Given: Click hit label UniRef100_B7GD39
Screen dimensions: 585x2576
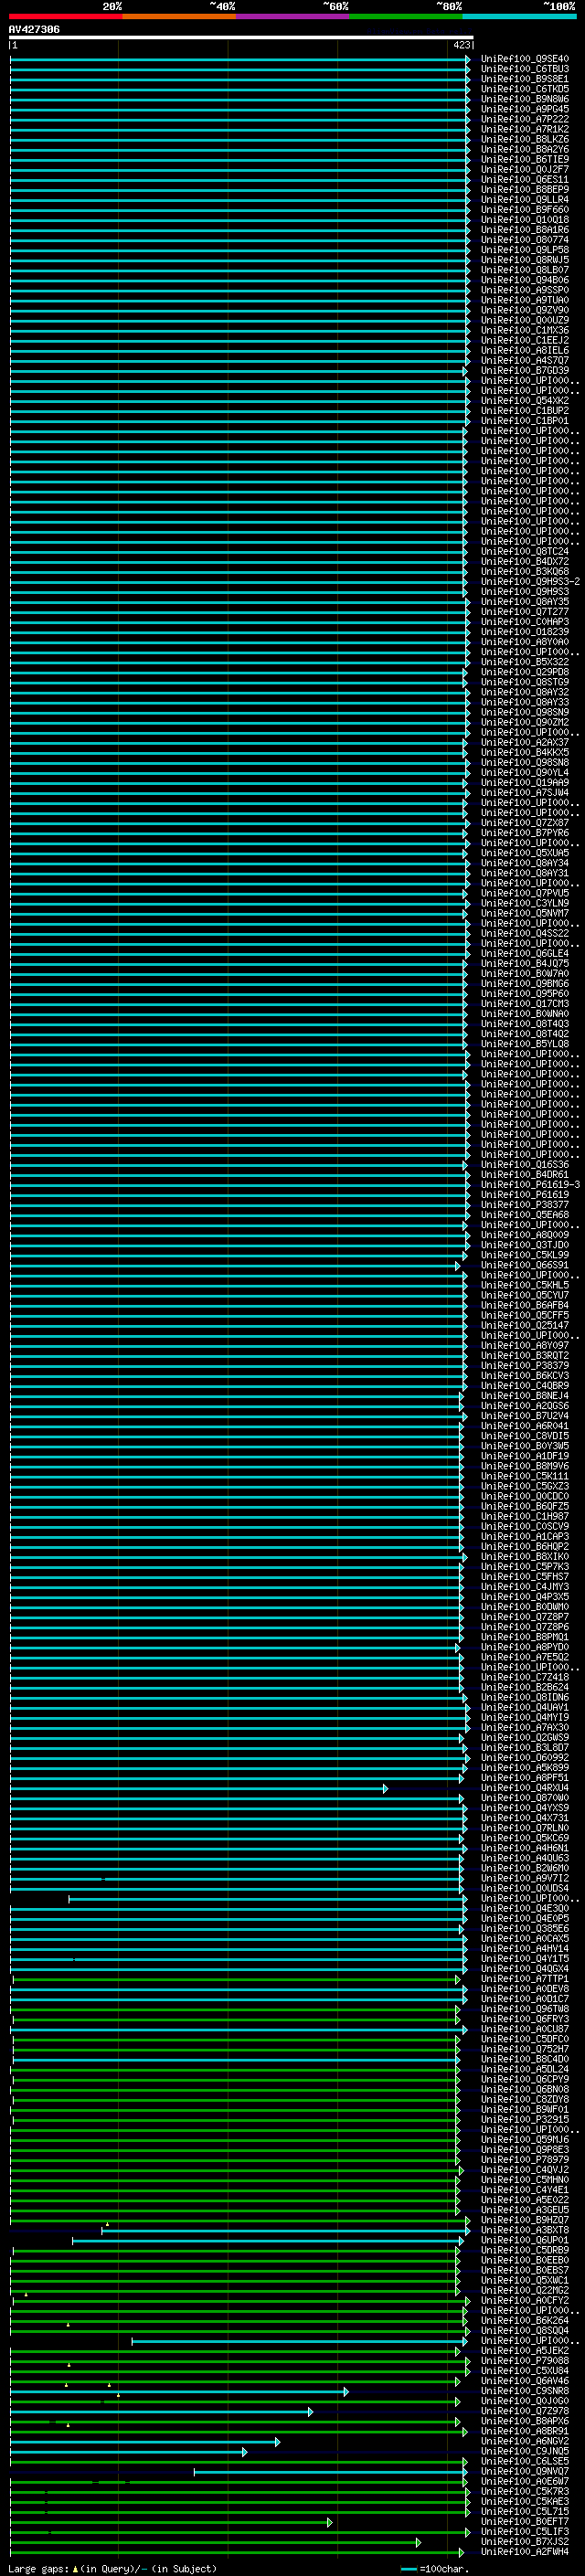Looking at the screenshot, I should coord(525,370).
